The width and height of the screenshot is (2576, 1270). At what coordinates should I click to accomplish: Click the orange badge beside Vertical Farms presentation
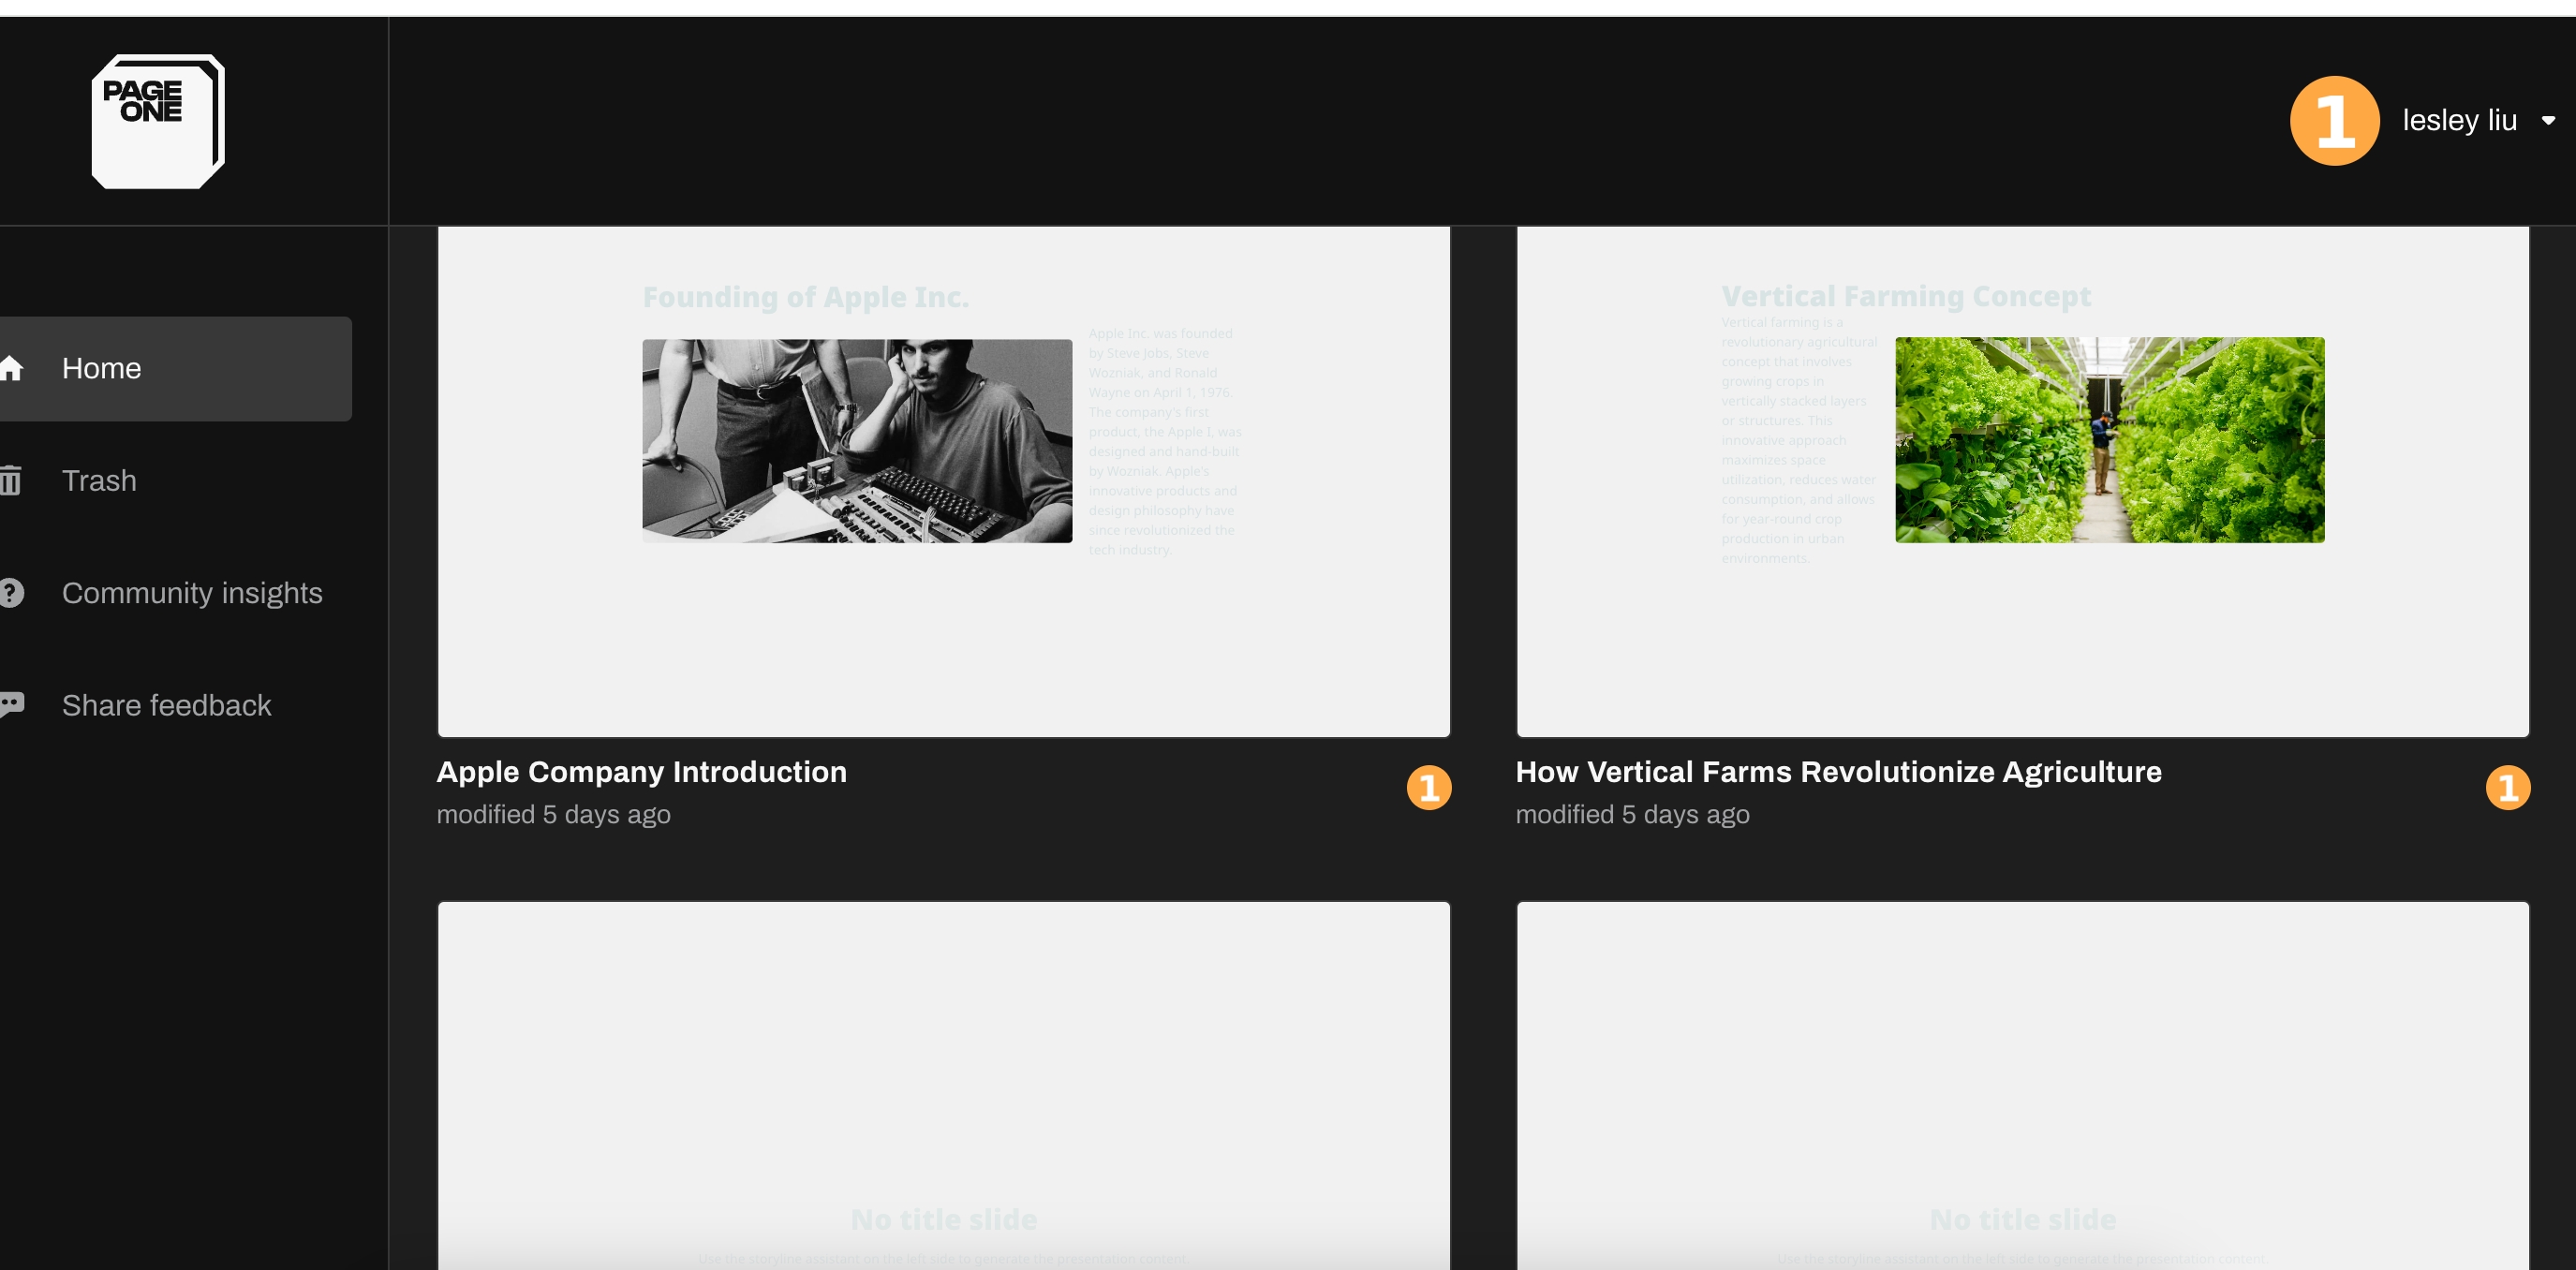click(x=2507, y=788)
